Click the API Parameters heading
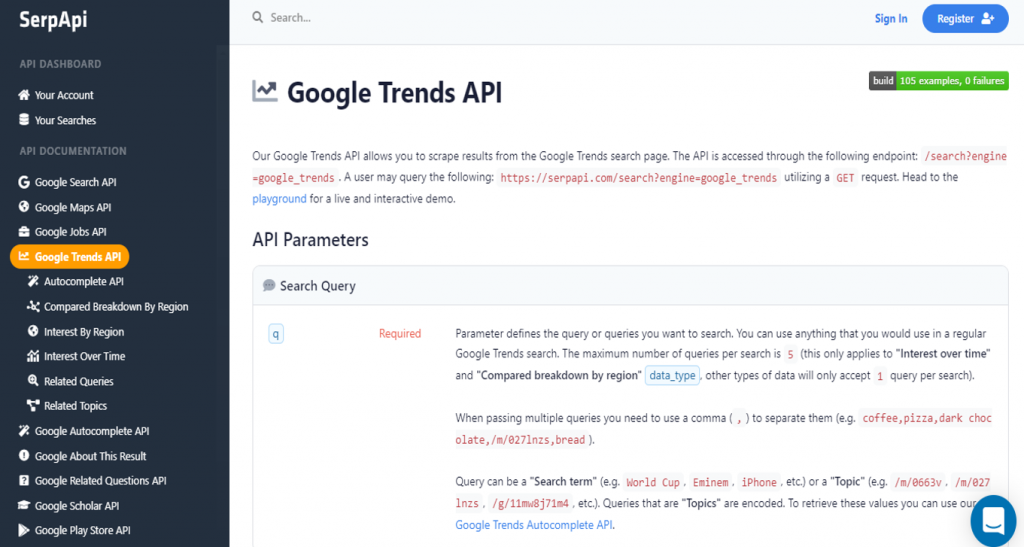The width and height of the screenshot is (1024, 547). tap(310, 240)
